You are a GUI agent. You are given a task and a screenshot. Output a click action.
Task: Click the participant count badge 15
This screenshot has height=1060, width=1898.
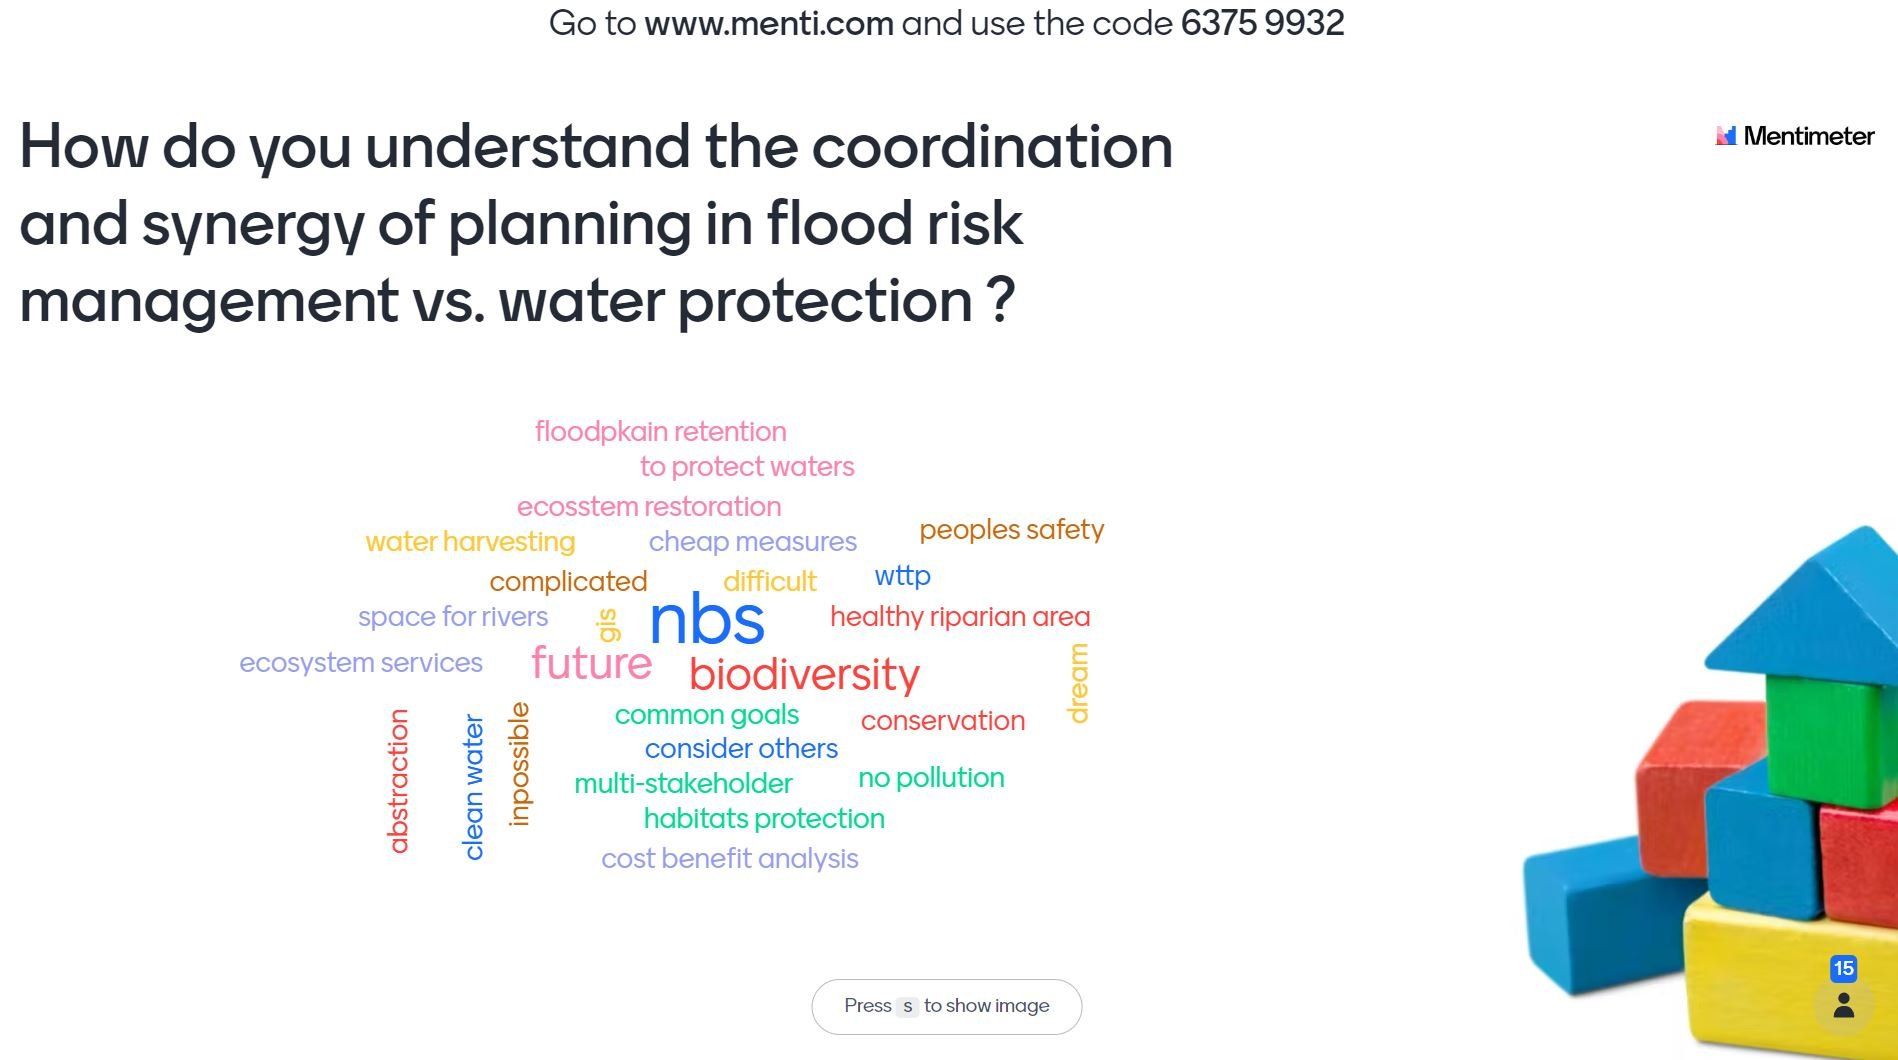coord(1844,968)
